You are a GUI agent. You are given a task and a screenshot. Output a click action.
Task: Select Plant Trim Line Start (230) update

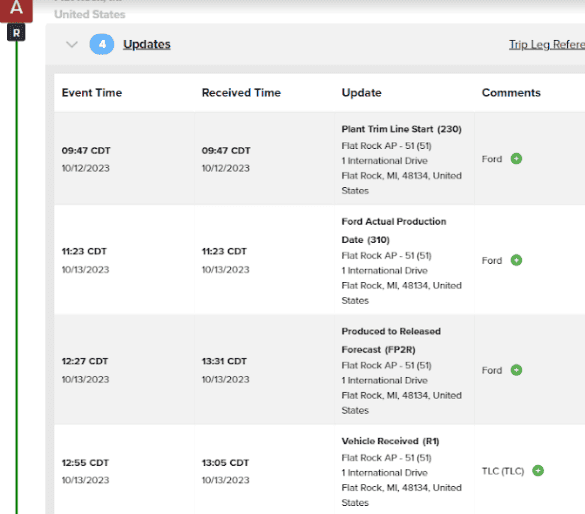(401, 129)
